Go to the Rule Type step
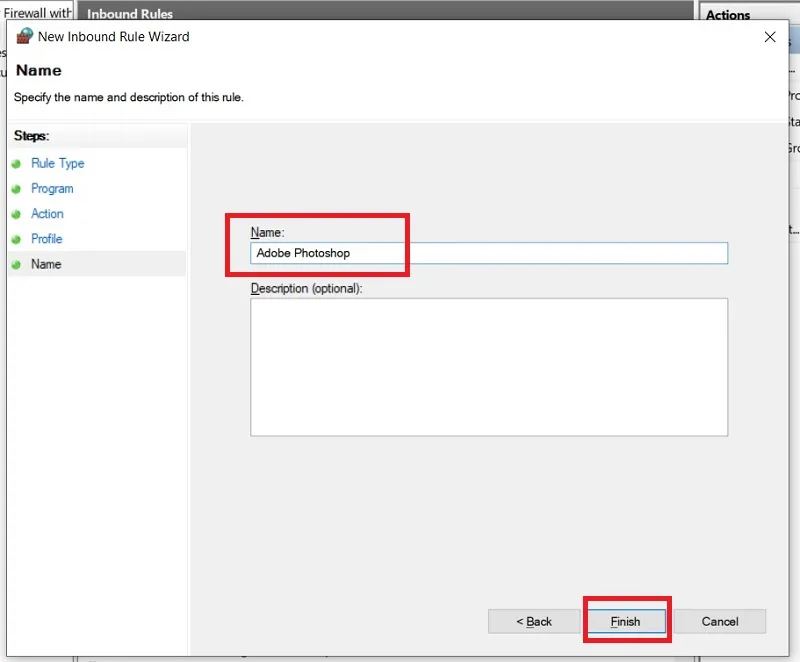Viewport: 800px width, 662px height. [58, 163]
